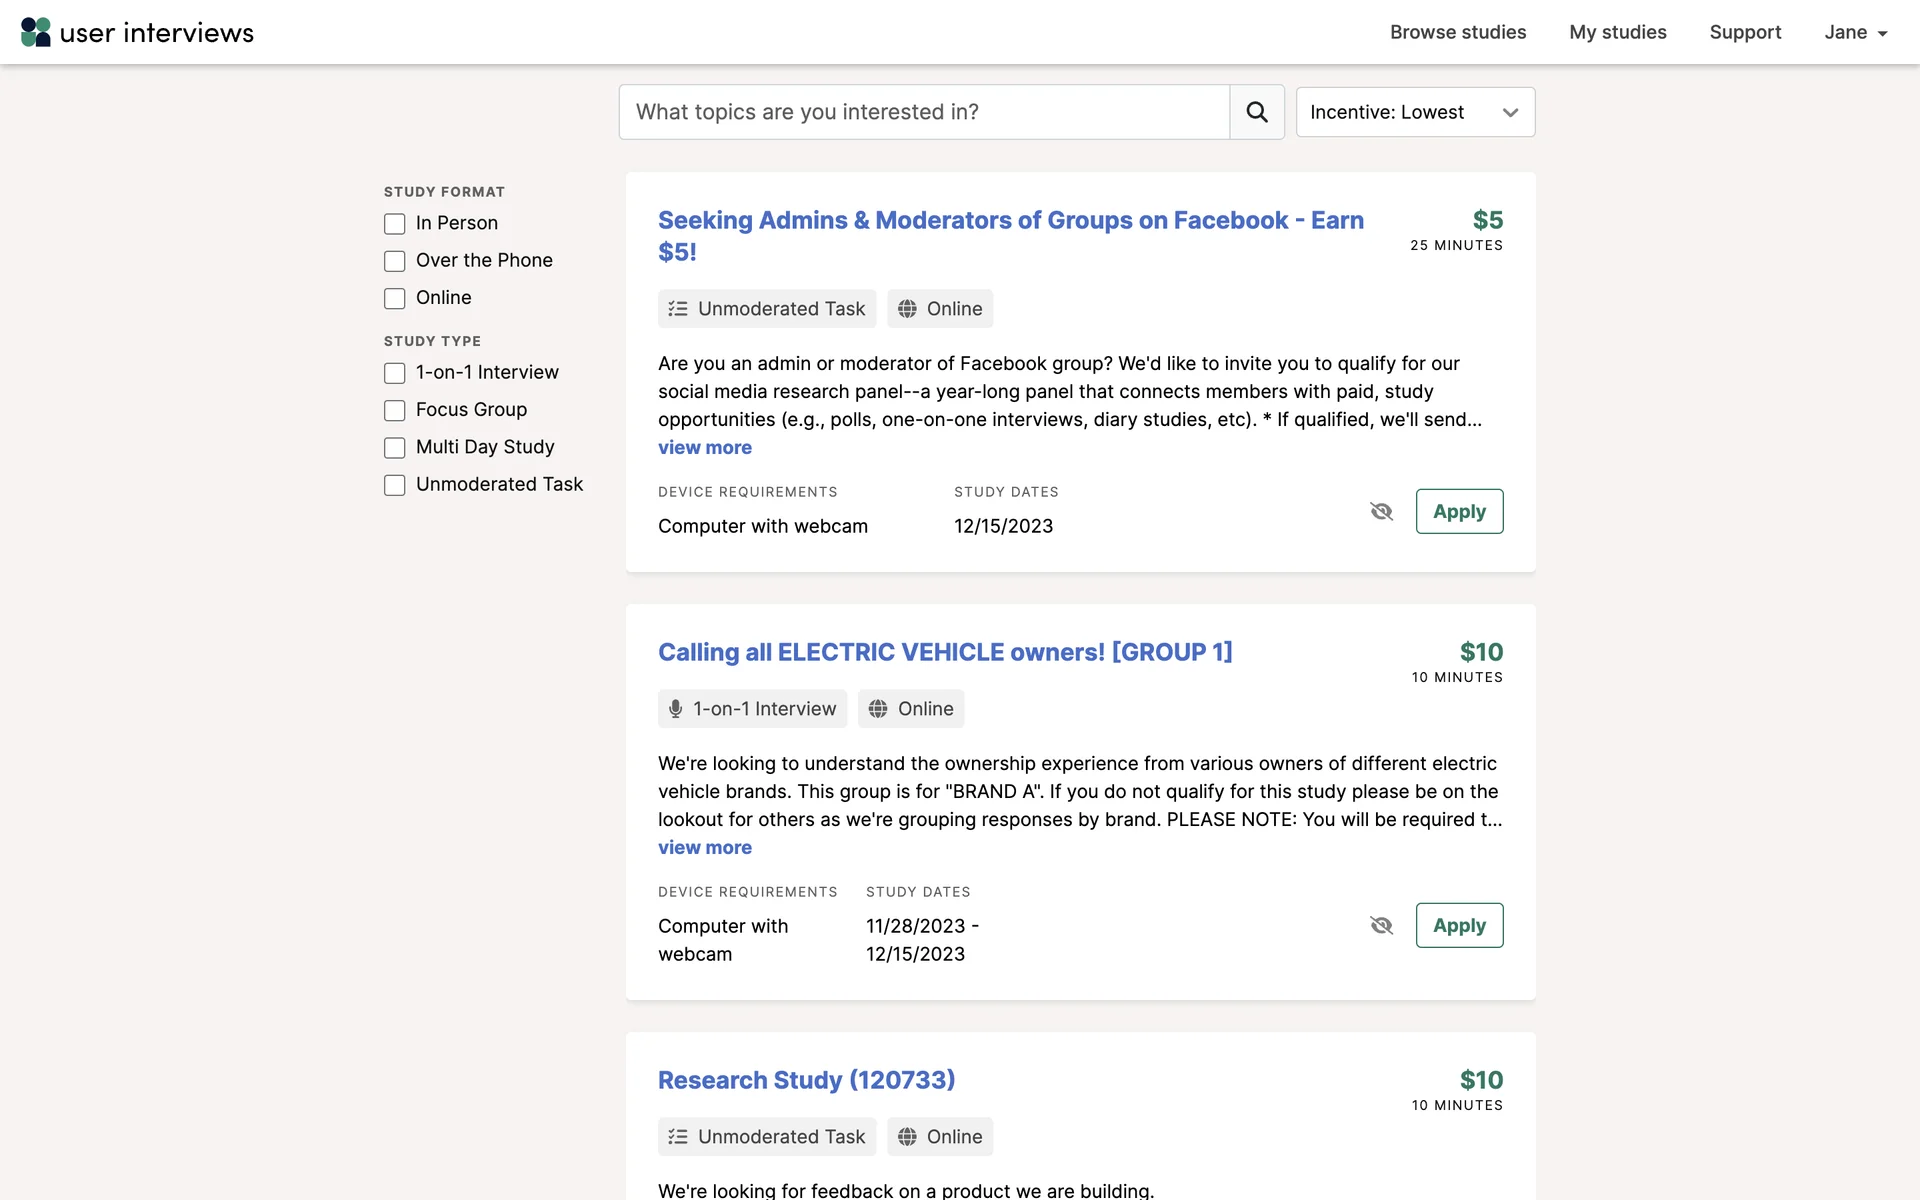The width and height of the screenshot is (1920, 1200).
Task: Tick the Focus Group study type
Action: tap(395, 410)
